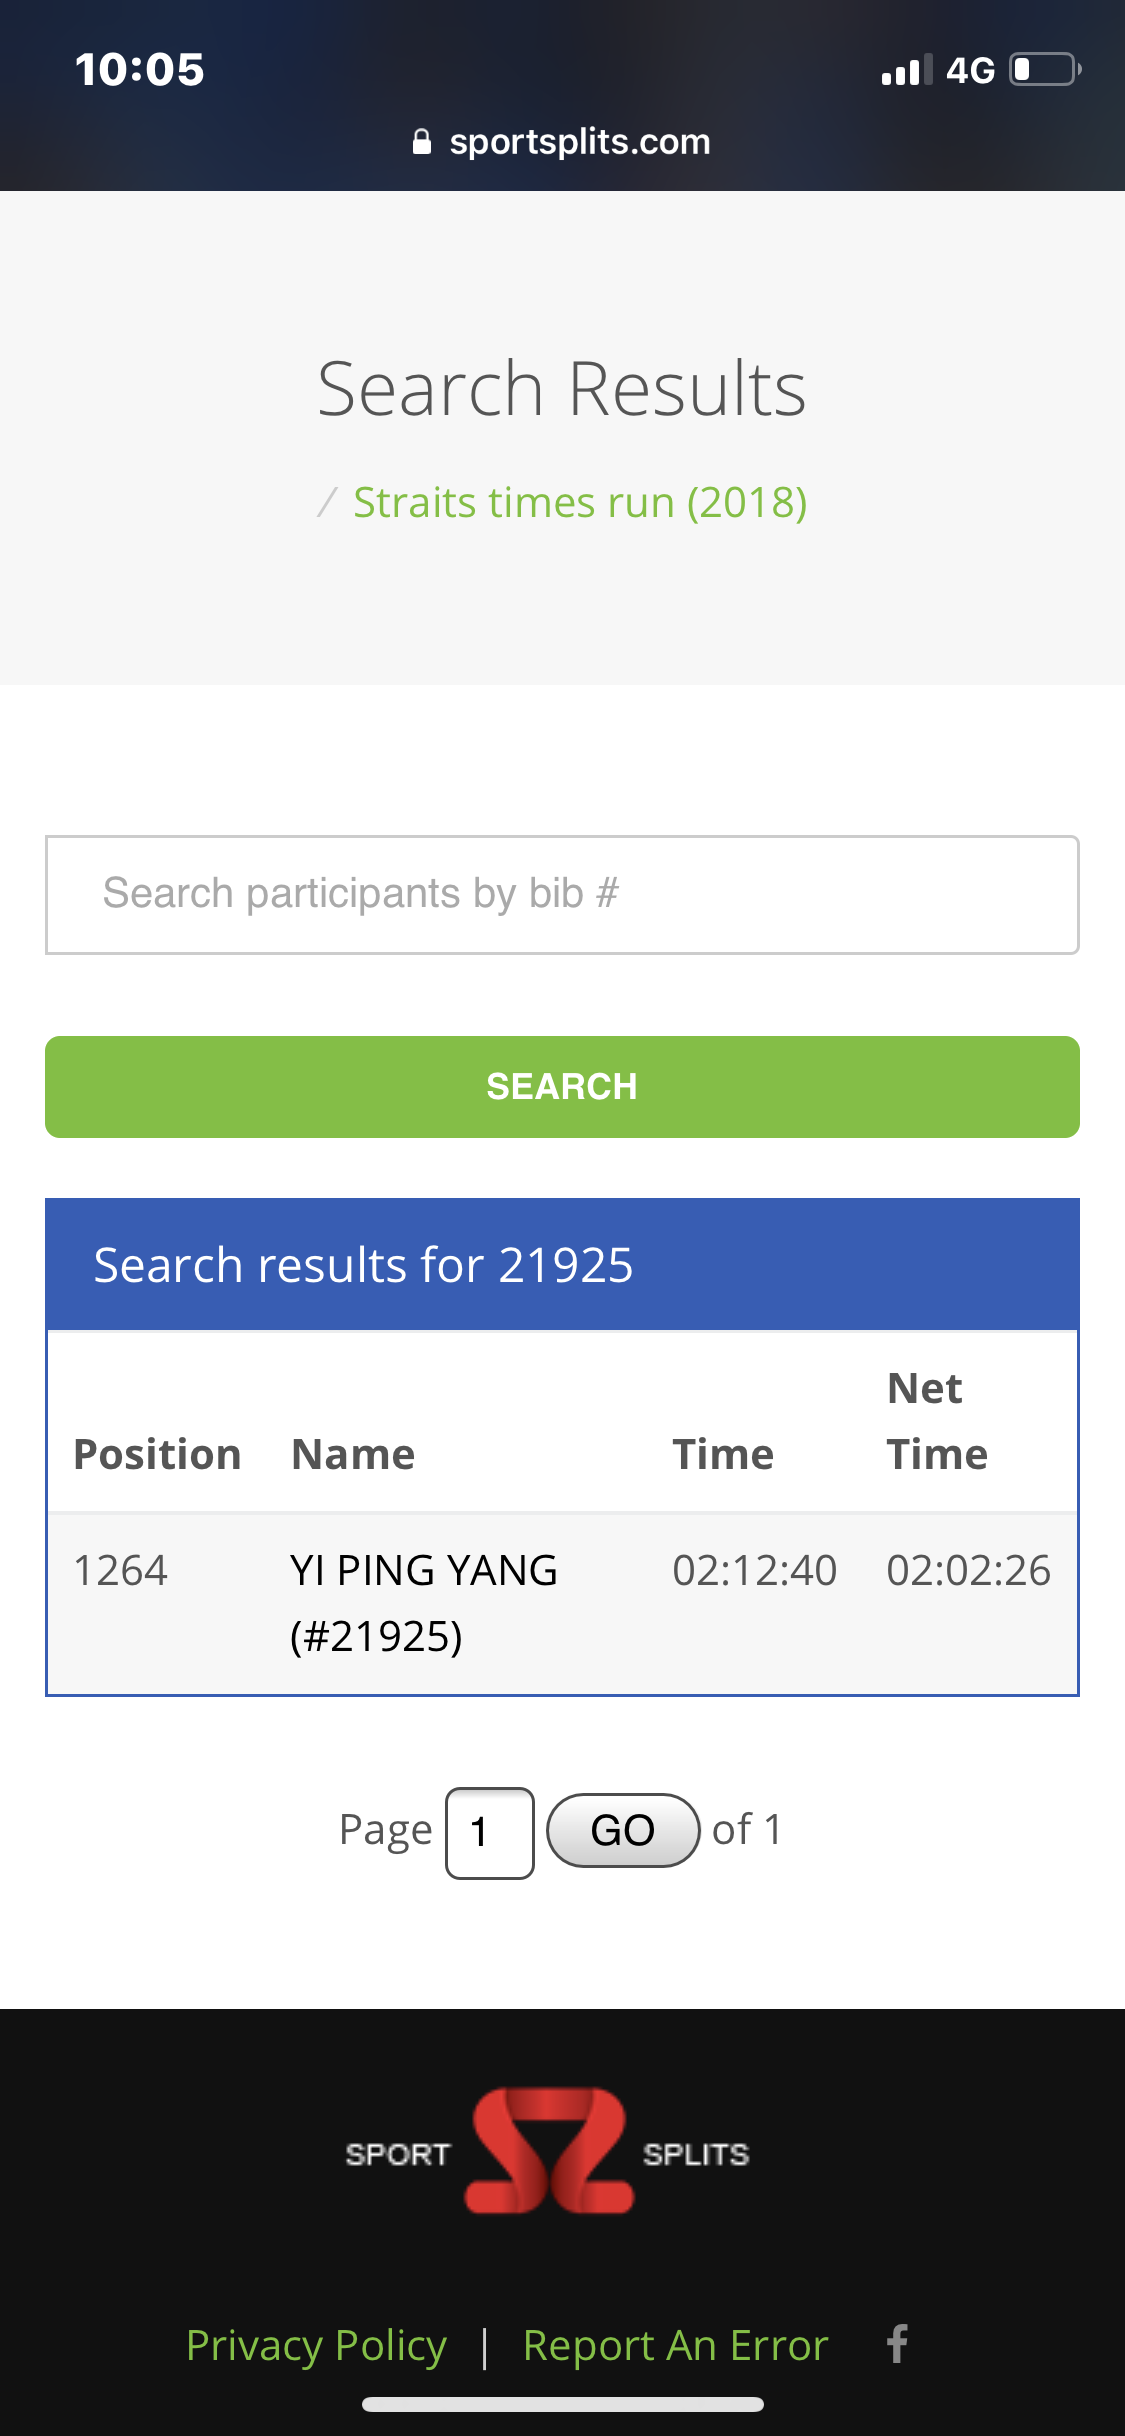Screen dimensions: 1125x2436
Task: Tap the signal strength bars icon
Action: point(906,70)
